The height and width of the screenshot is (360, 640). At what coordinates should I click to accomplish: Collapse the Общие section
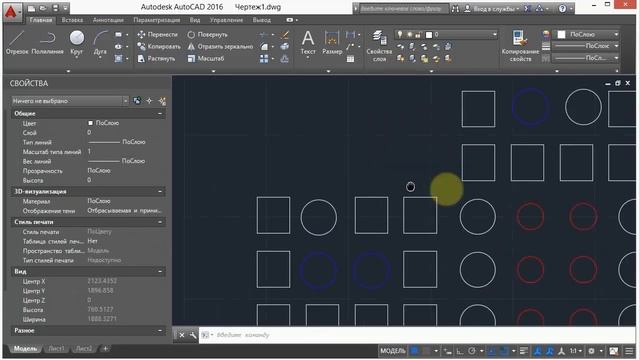pos(160,113)
